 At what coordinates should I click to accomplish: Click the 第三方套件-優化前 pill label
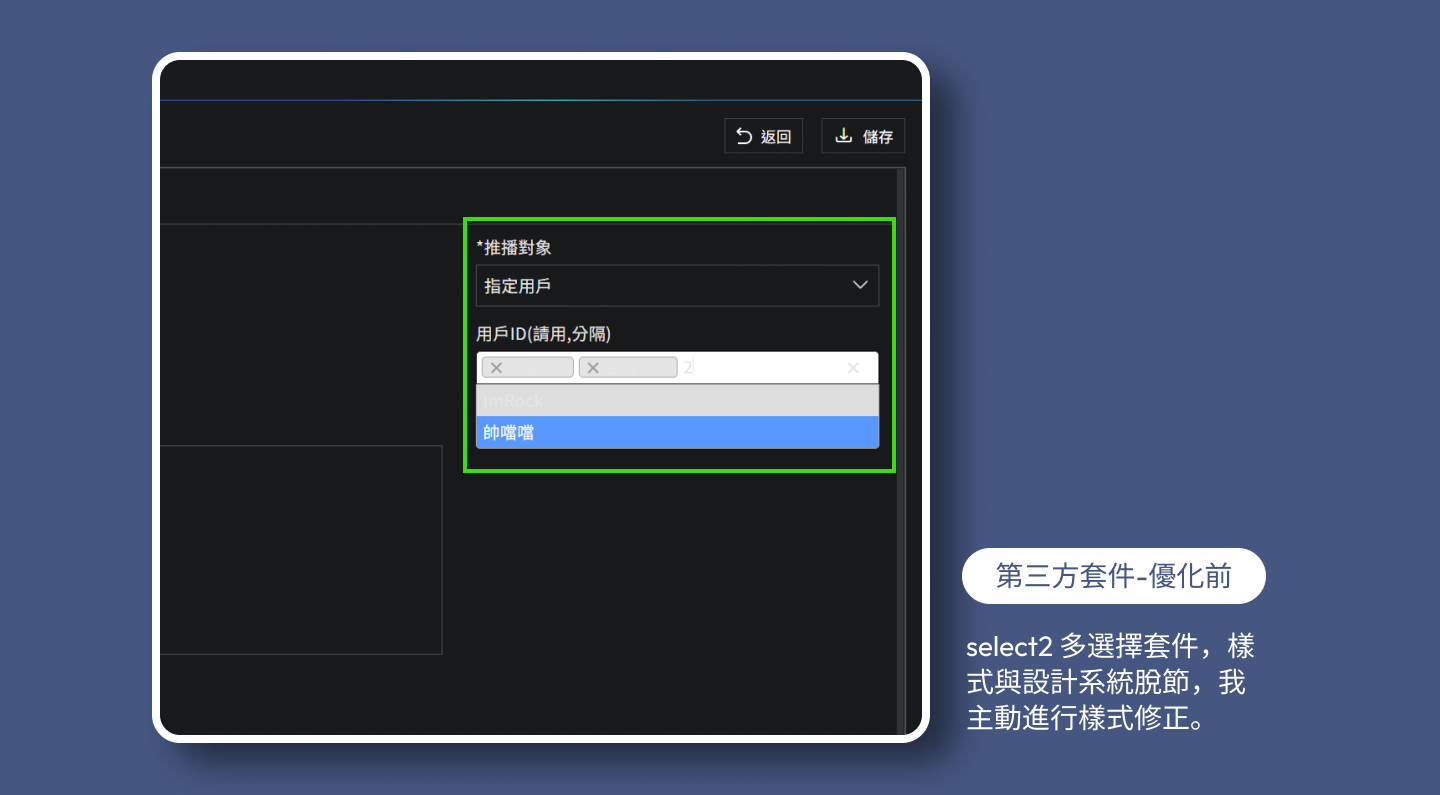[1113, 576]
